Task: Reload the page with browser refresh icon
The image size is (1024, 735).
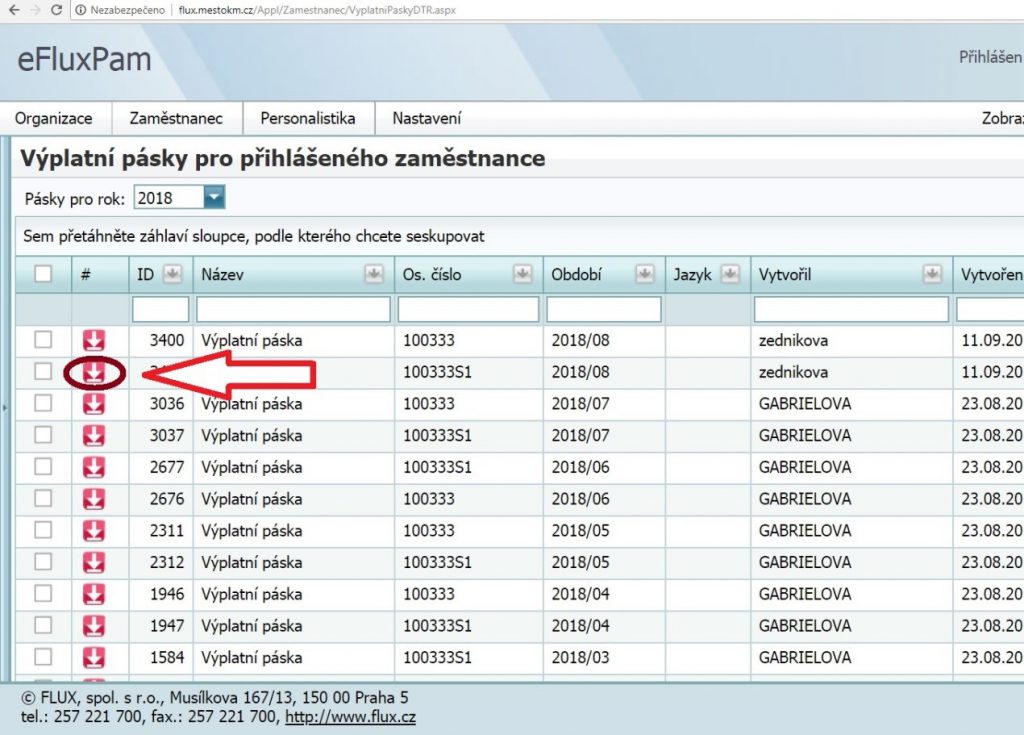Action: (x=56, y=9)
